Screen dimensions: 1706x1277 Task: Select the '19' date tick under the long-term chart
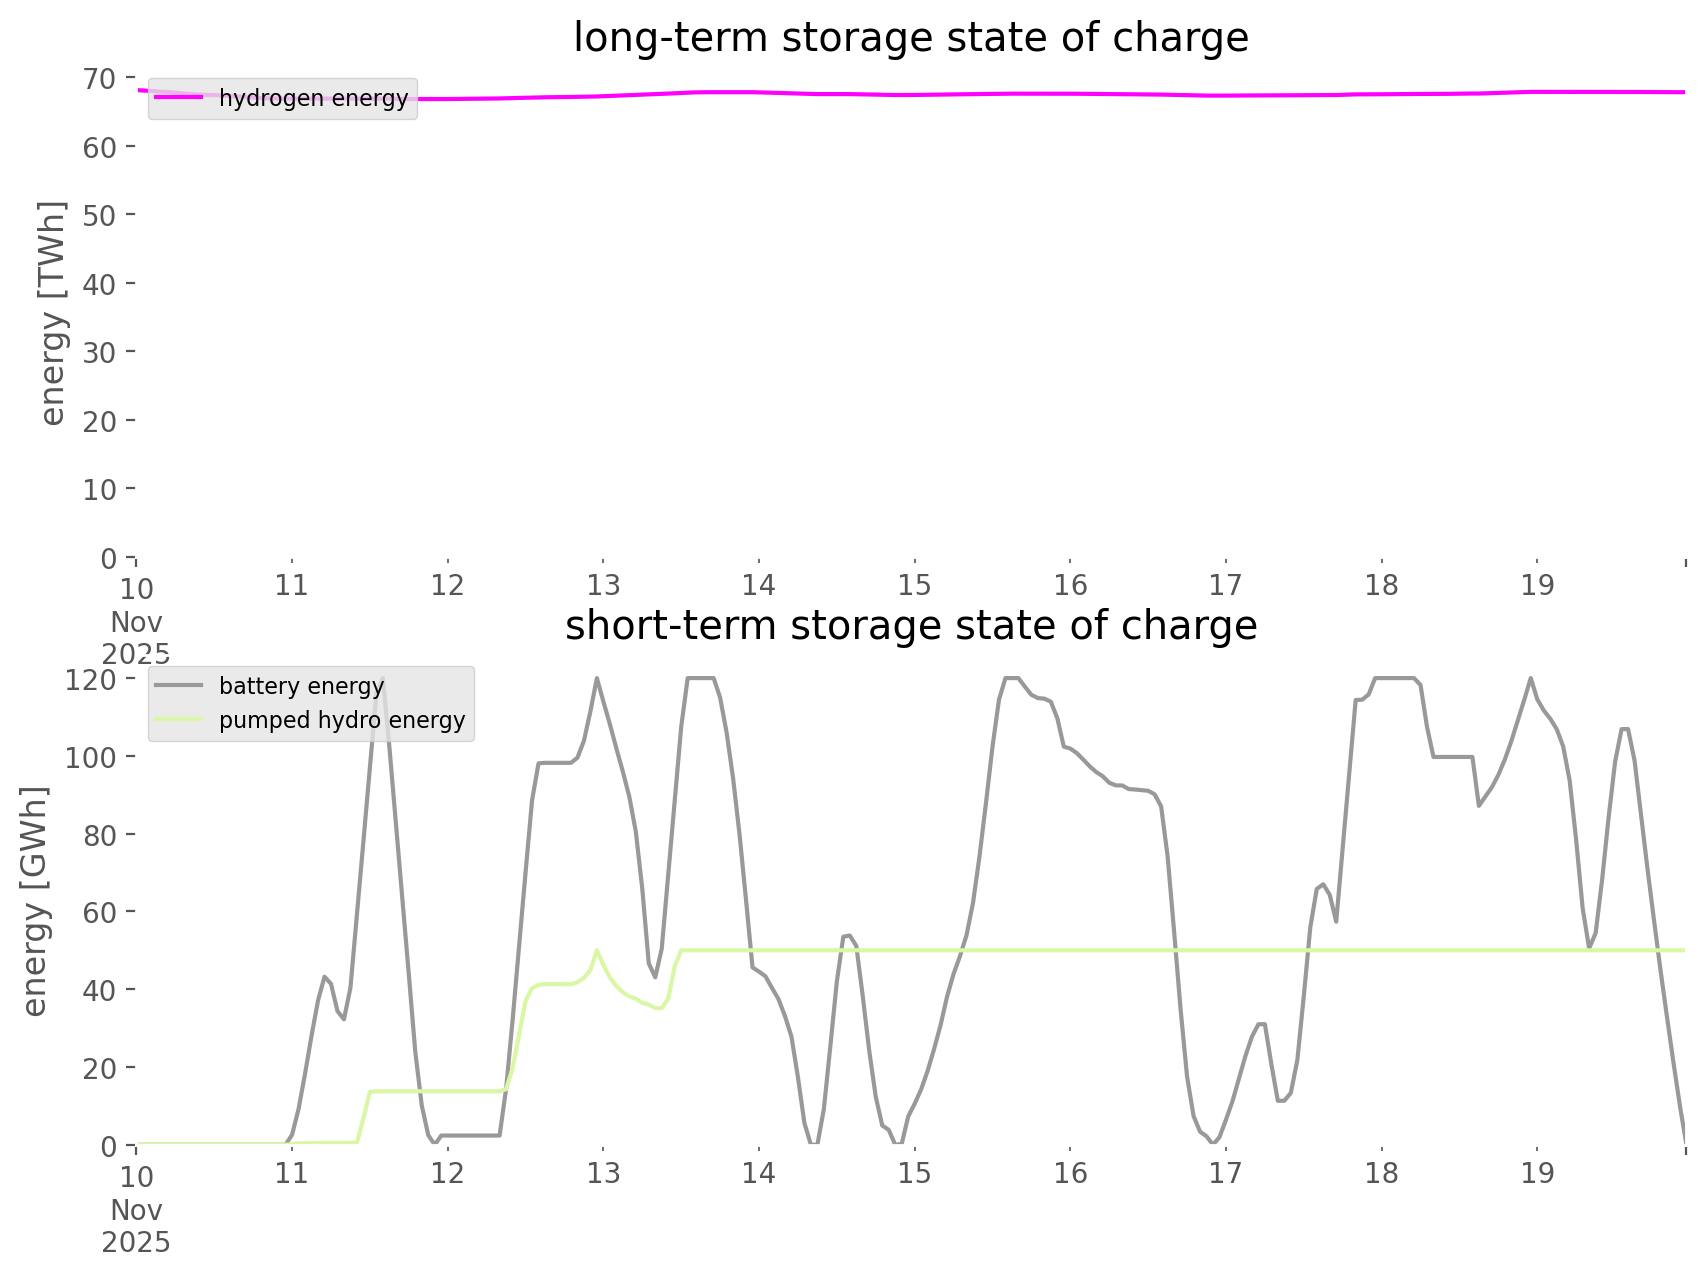click(1537, 586)
